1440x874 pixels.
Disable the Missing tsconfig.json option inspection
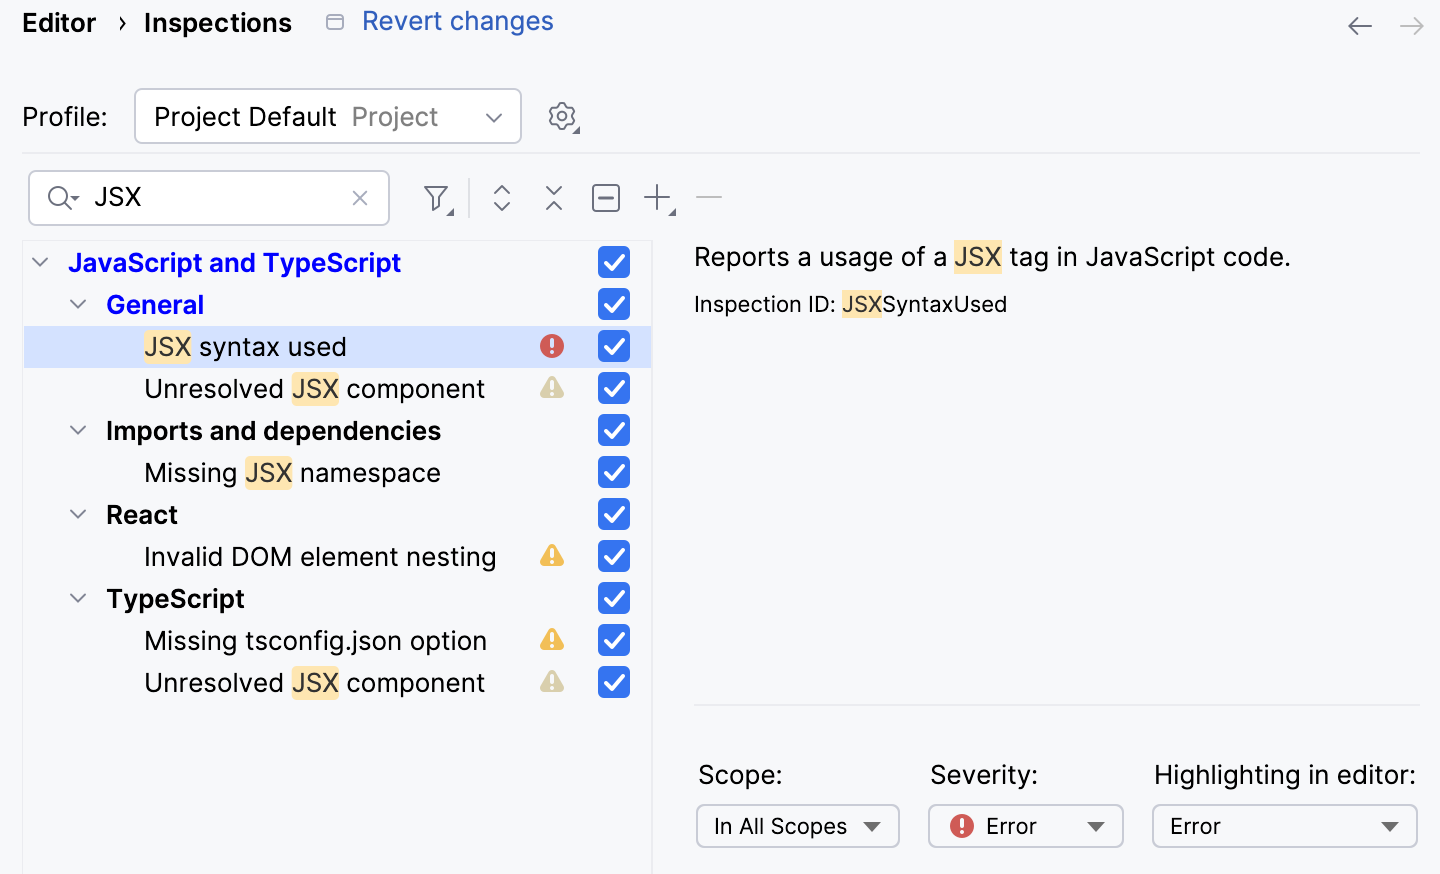click(613, 640)
